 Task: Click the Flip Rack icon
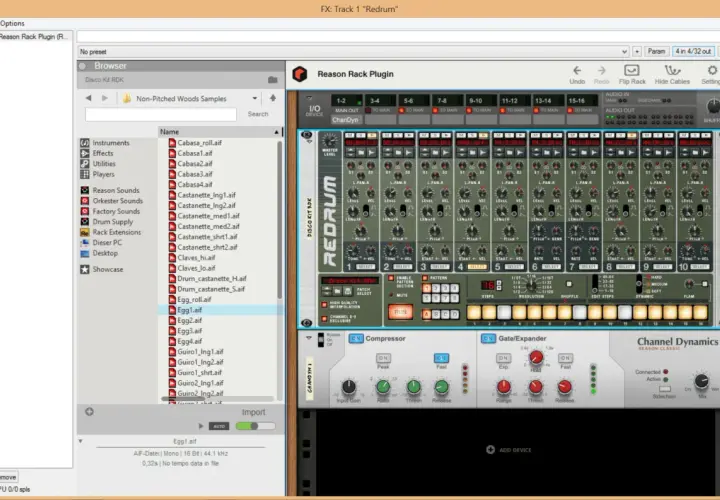[632, 70]
